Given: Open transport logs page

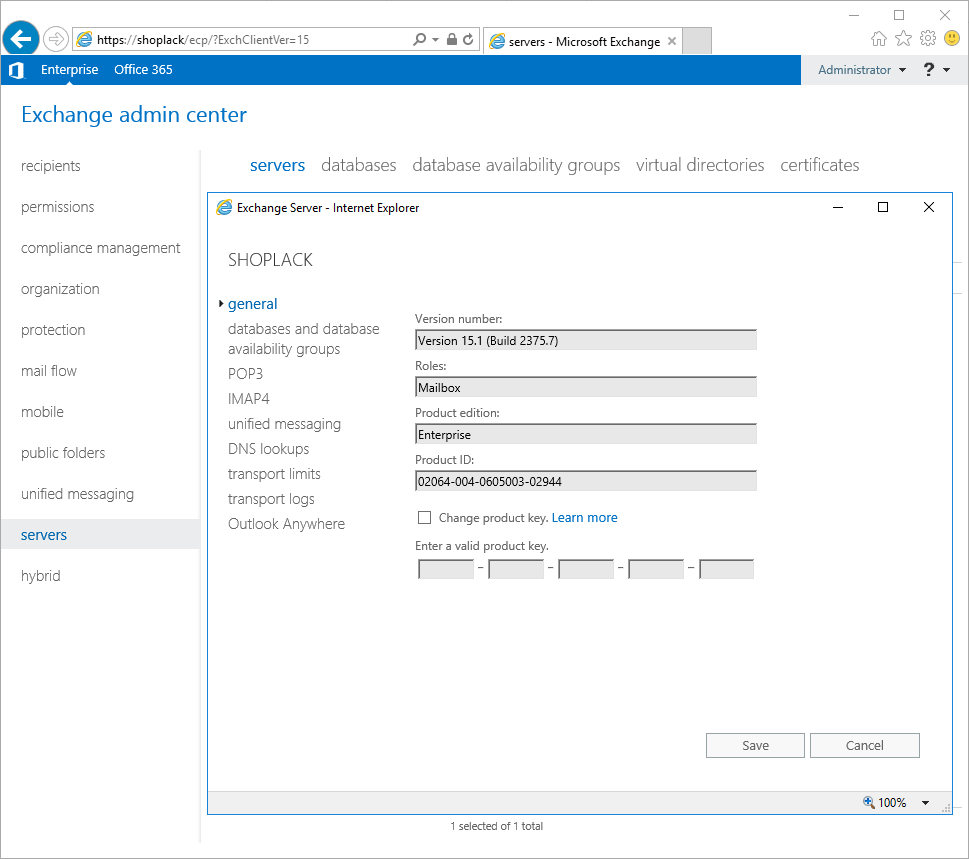Looking at the screenshot, I should pos(271,499).
